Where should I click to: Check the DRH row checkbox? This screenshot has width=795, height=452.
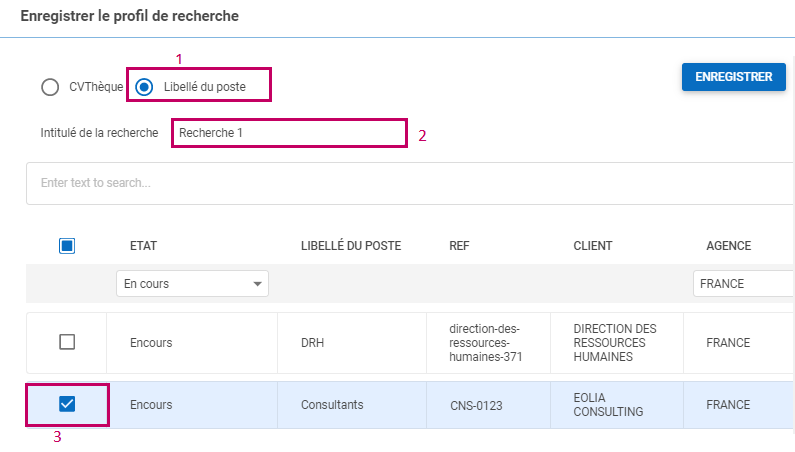pyautogui.click(x=67, y=342)
